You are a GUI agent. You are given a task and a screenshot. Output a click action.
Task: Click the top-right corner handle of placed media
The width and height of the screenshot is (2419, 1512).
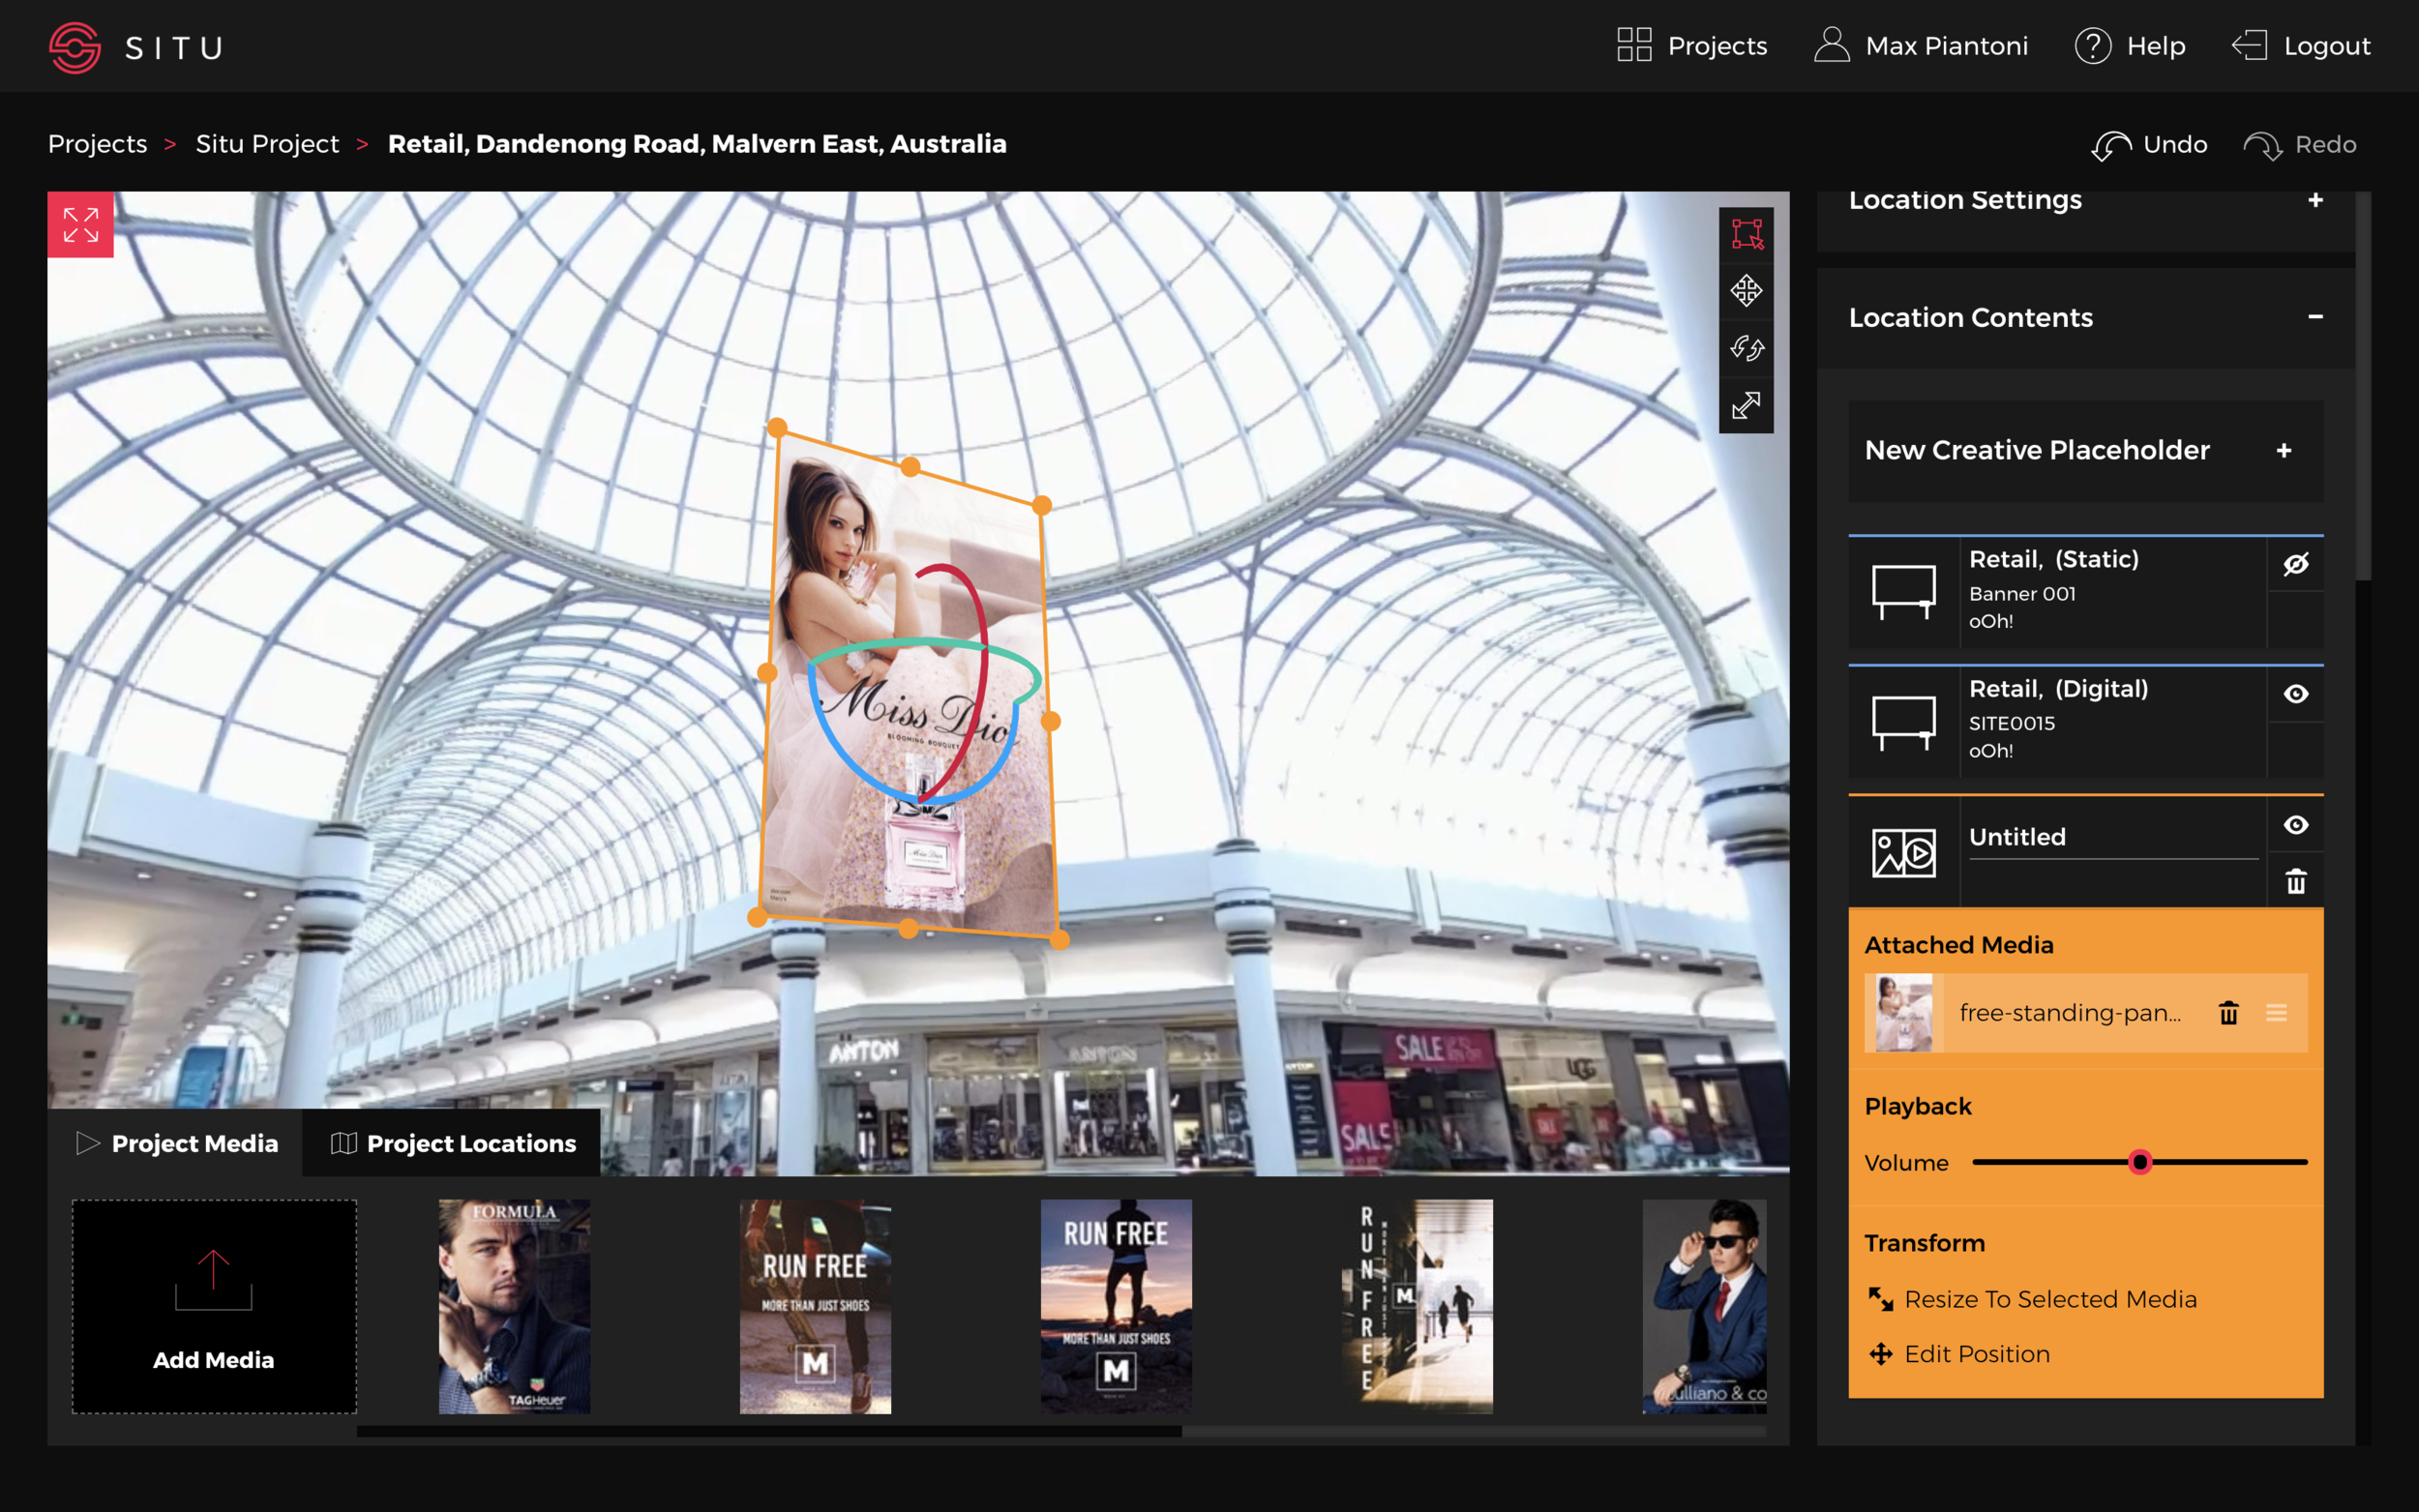(x=1042, y=505)
